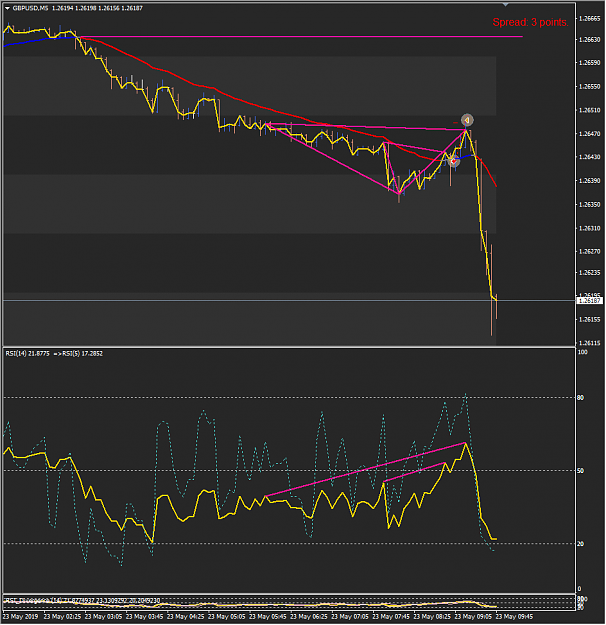Click the '23 May 07:45' time label

(x=391, y=617)
